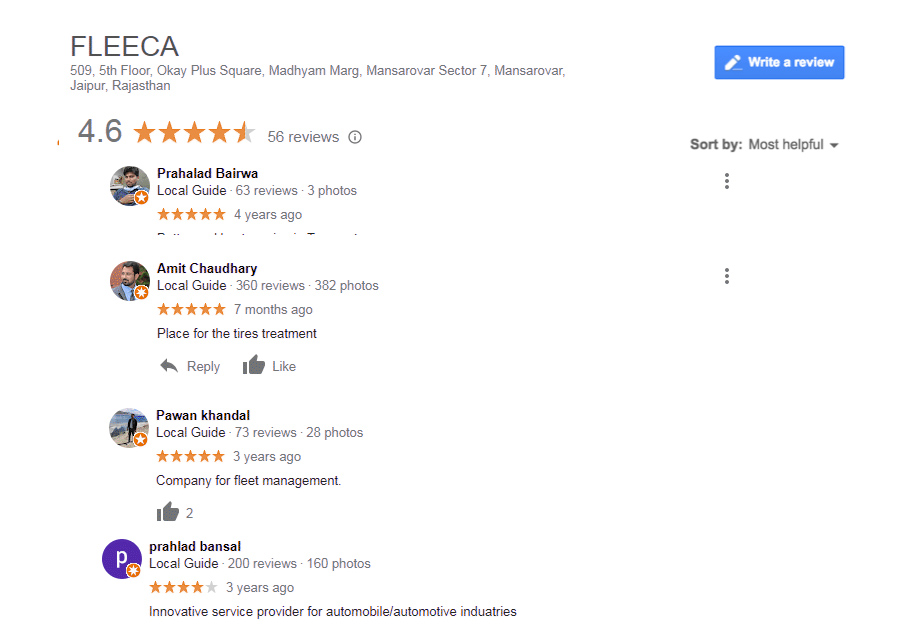The width and height of the screenshot is (899, 629).
Task: Click the overall 4.6 star rating stars
Action: coord(194,132)
